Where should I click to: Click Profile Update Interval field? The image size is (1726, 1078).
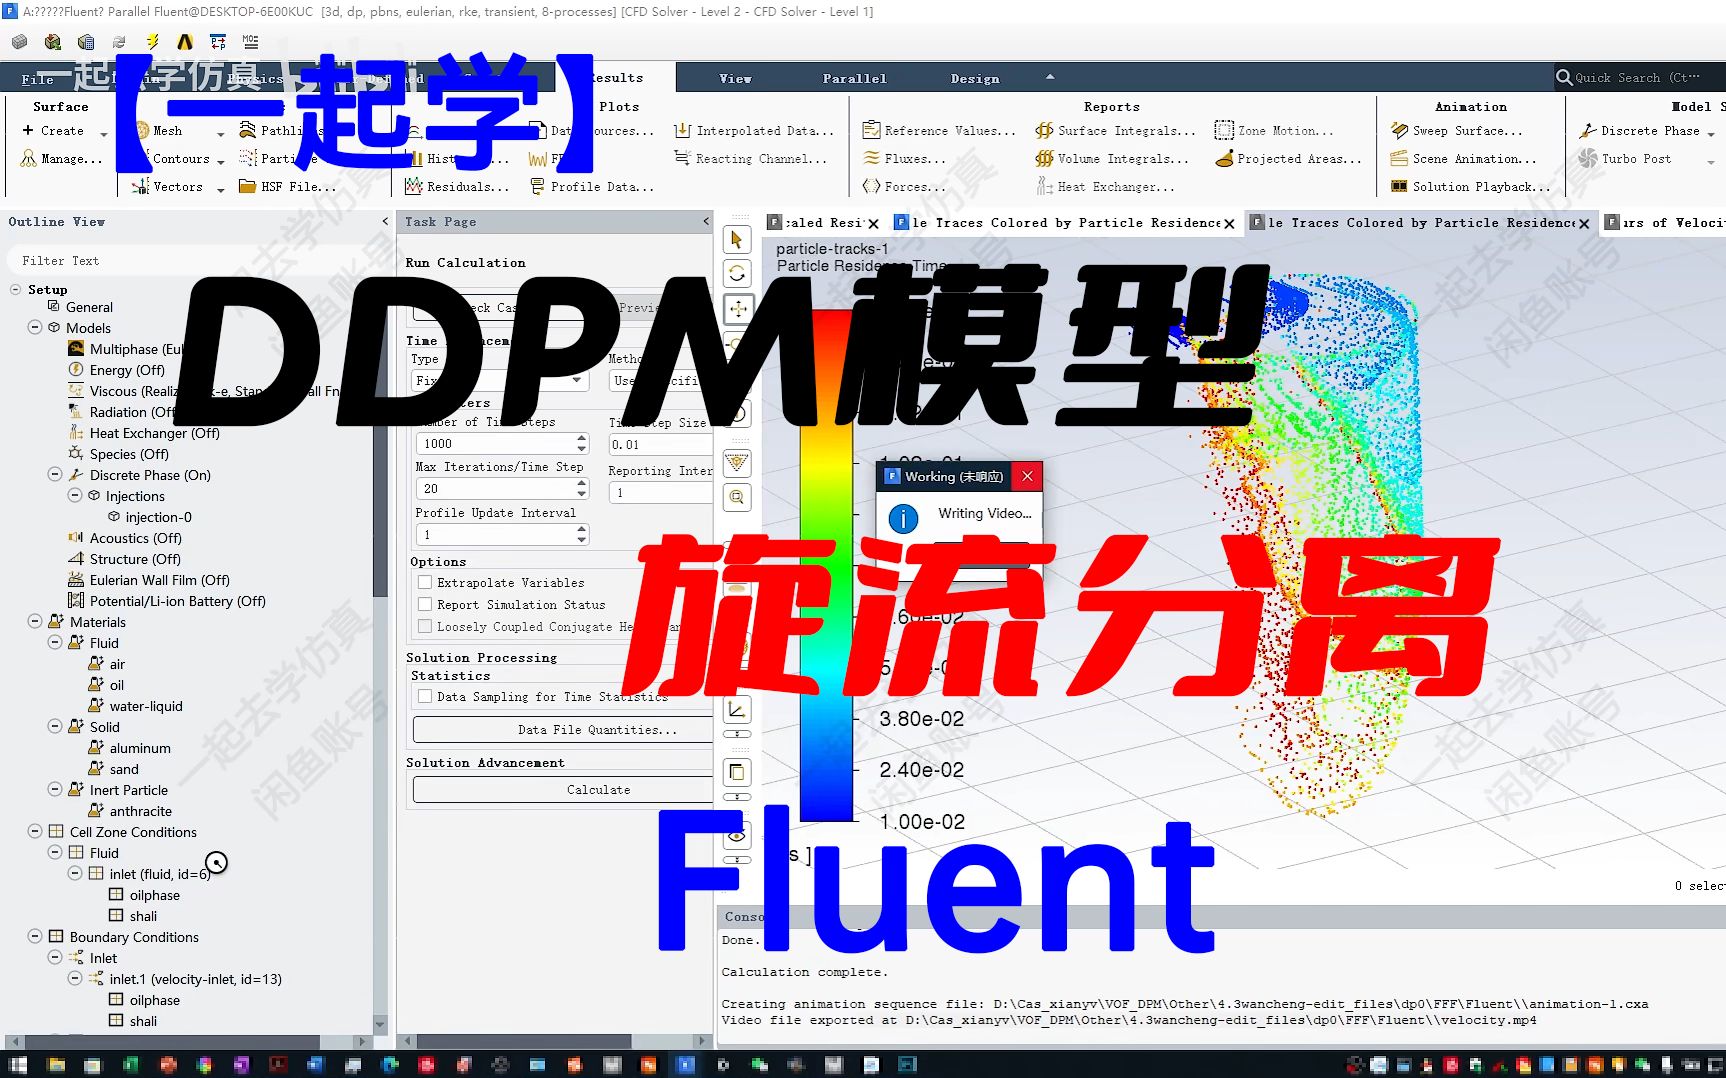(495, 535)
